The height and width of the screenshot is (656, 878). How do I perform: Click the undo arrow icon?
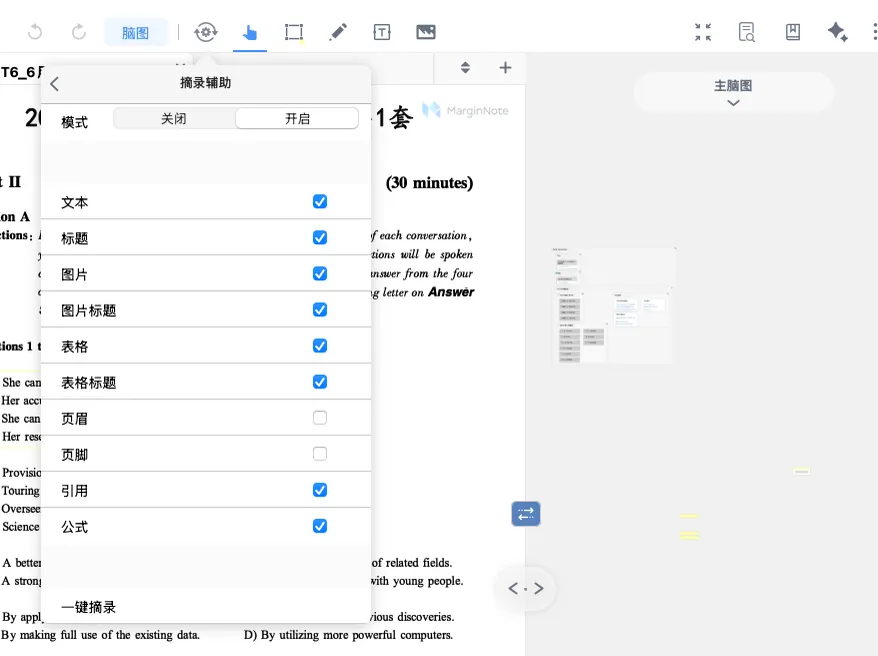click(x=35, y=32)
